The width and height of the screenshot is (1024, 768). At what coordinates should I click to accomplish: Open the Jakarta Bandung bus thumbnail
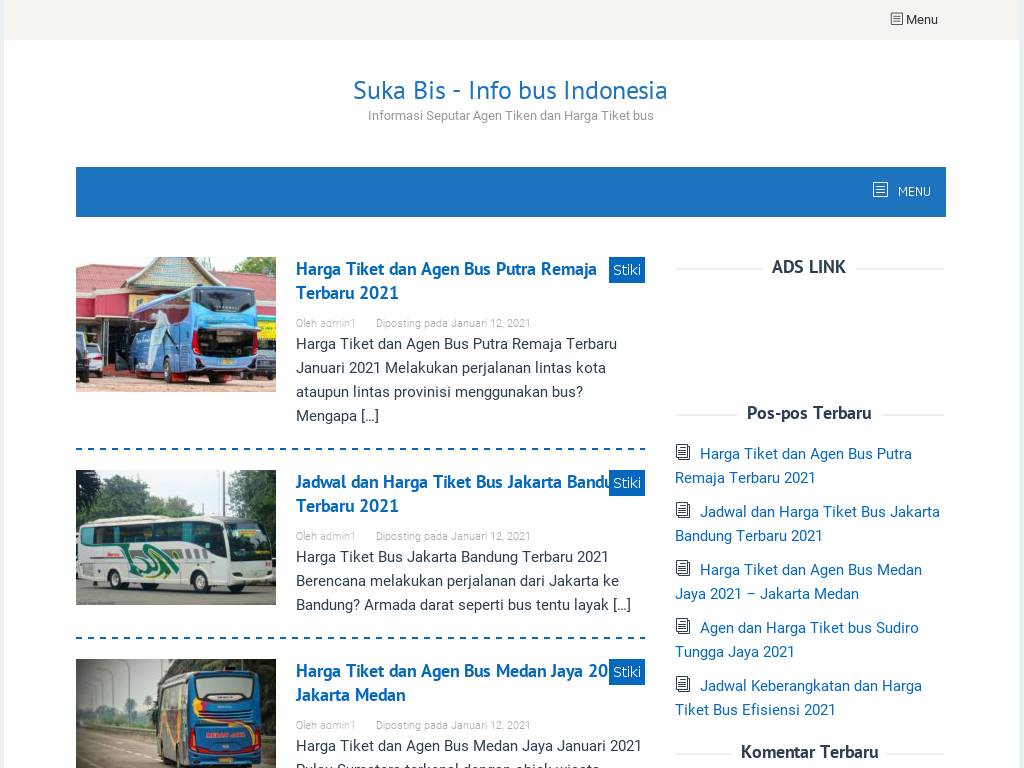176,537
